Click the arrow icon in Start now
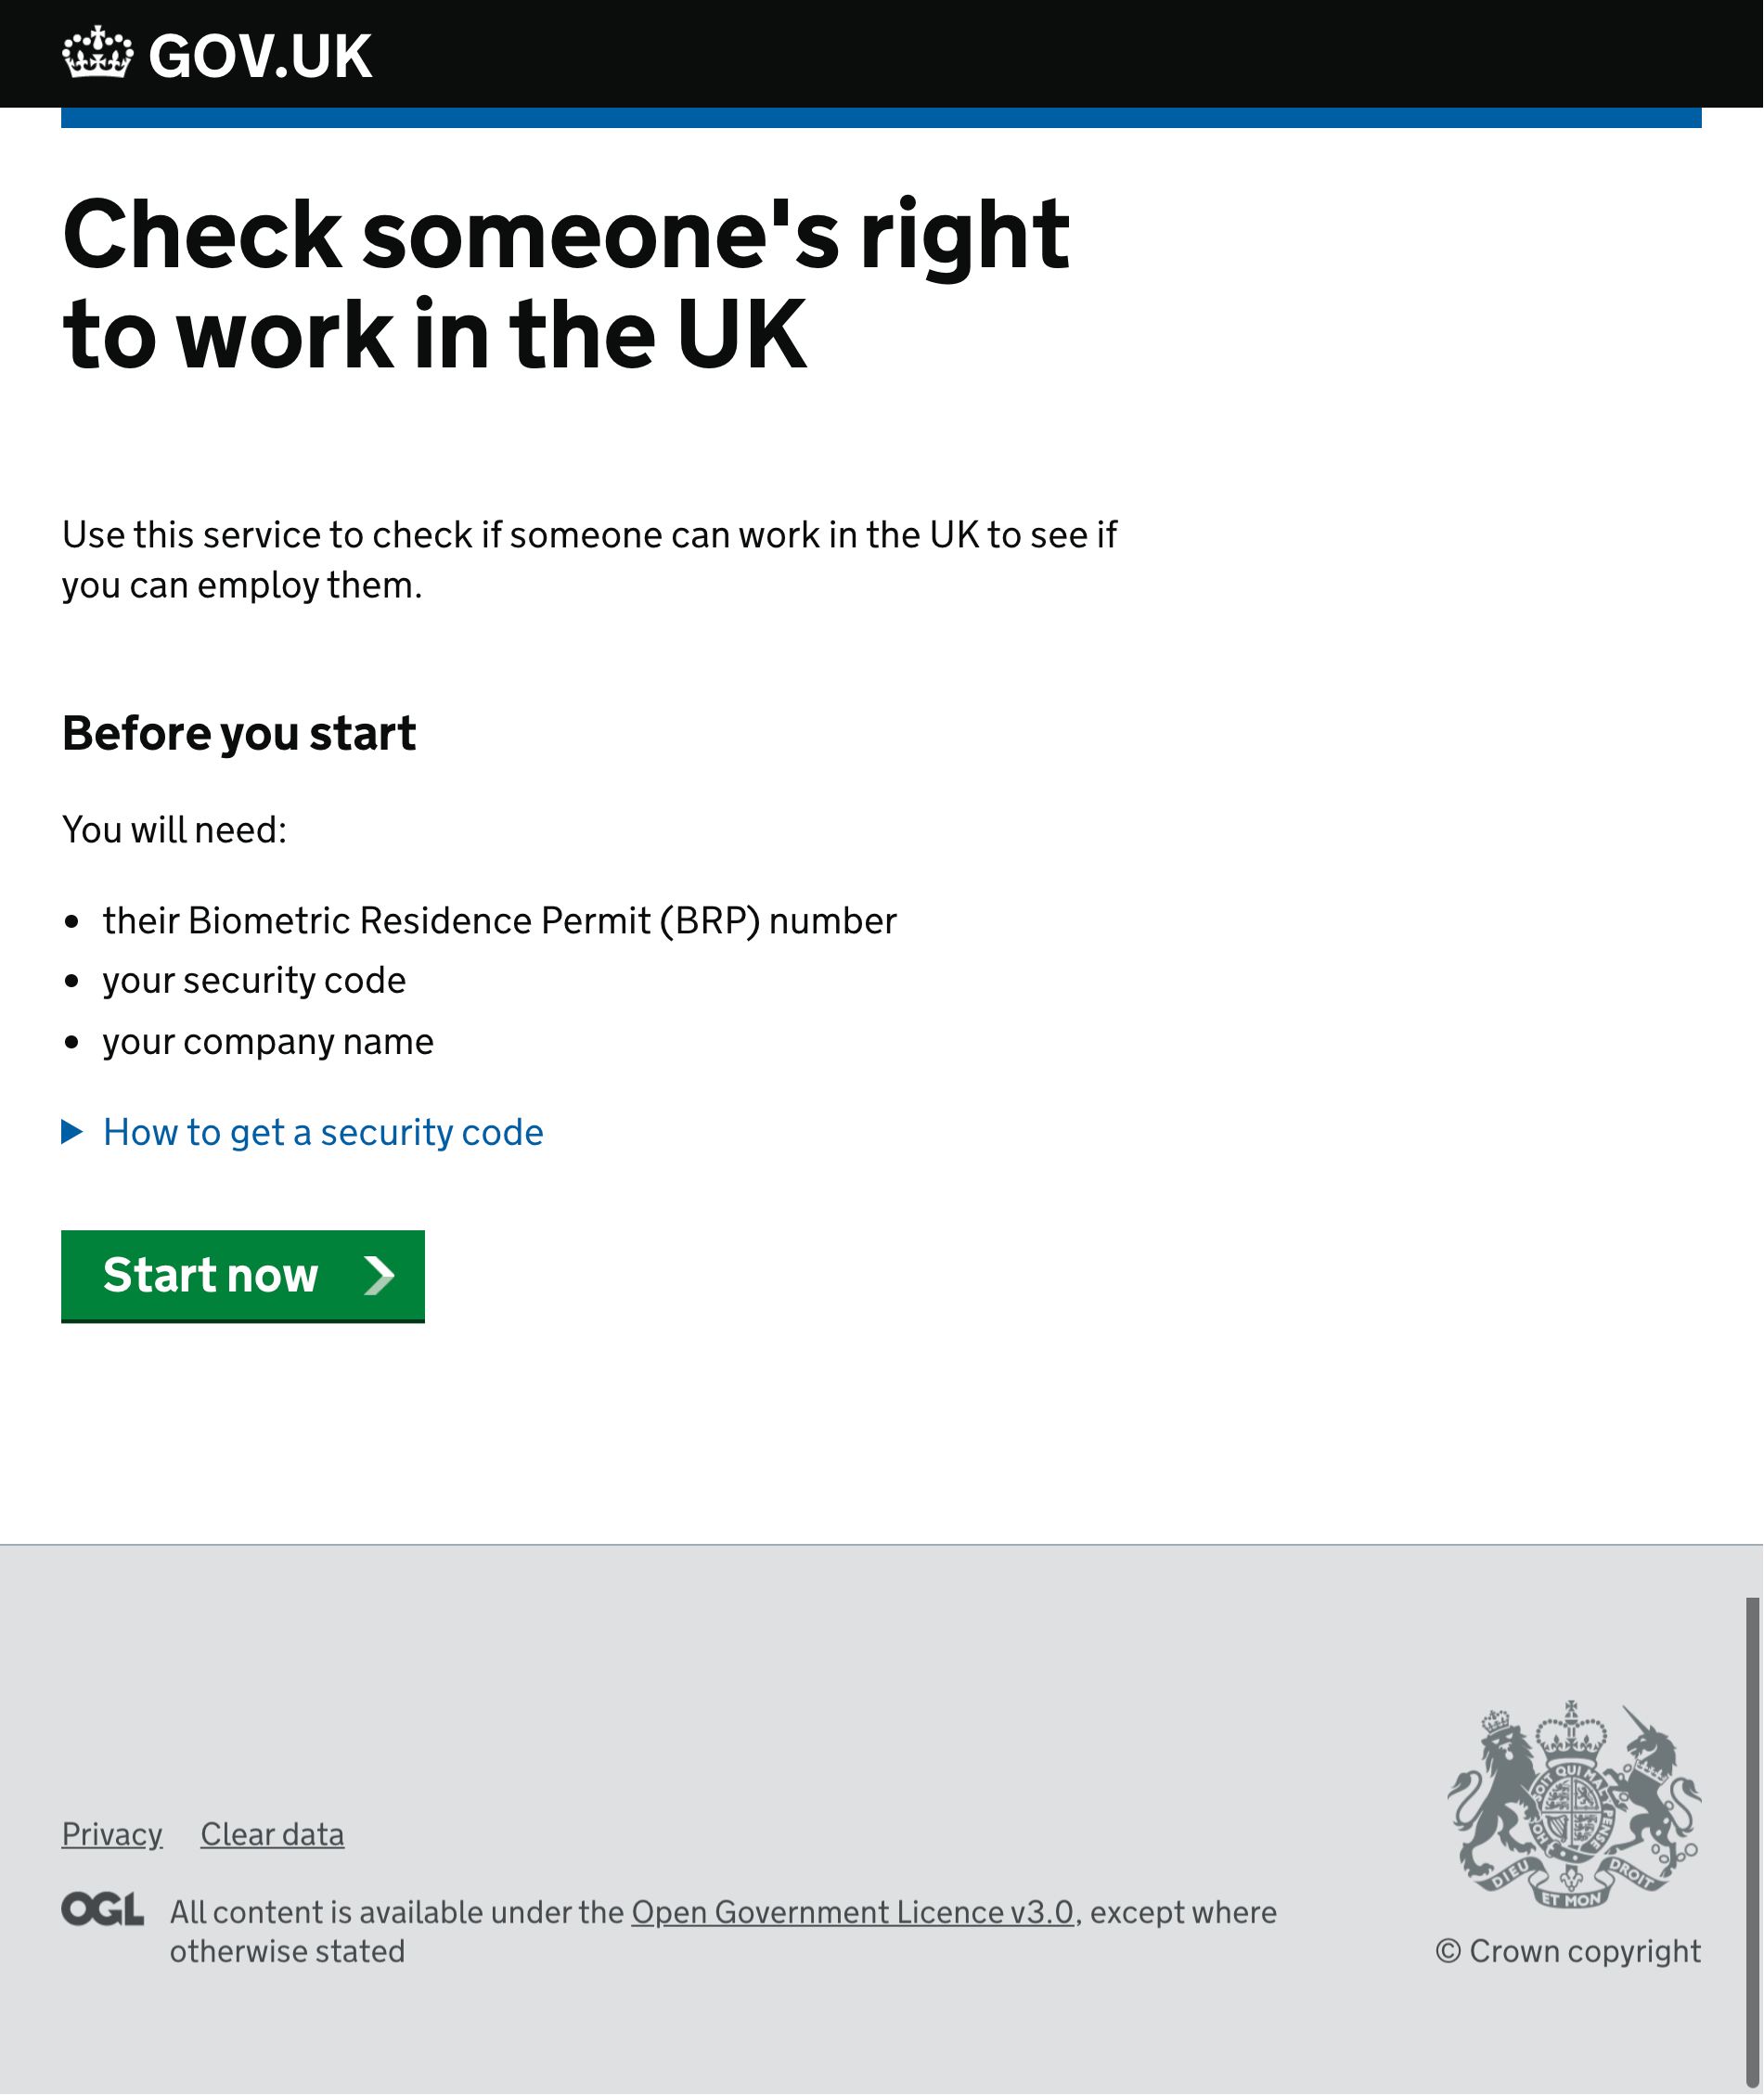 click(x=379, y=1275)
